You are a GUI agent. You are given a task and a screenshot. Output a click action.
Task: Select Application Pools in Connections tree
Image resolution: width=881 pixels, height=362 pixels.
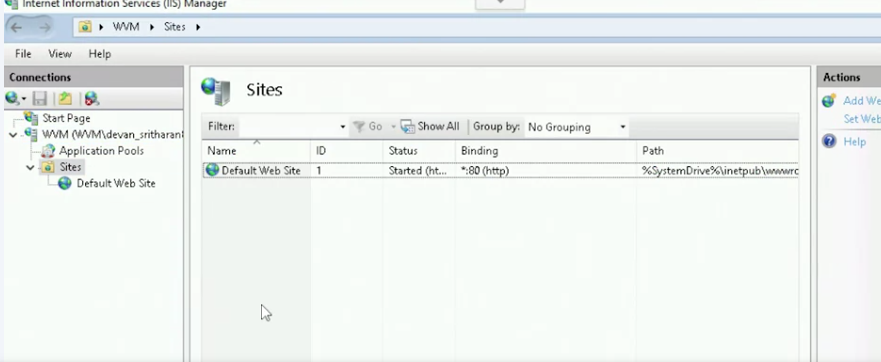click(x=101, y=151)
